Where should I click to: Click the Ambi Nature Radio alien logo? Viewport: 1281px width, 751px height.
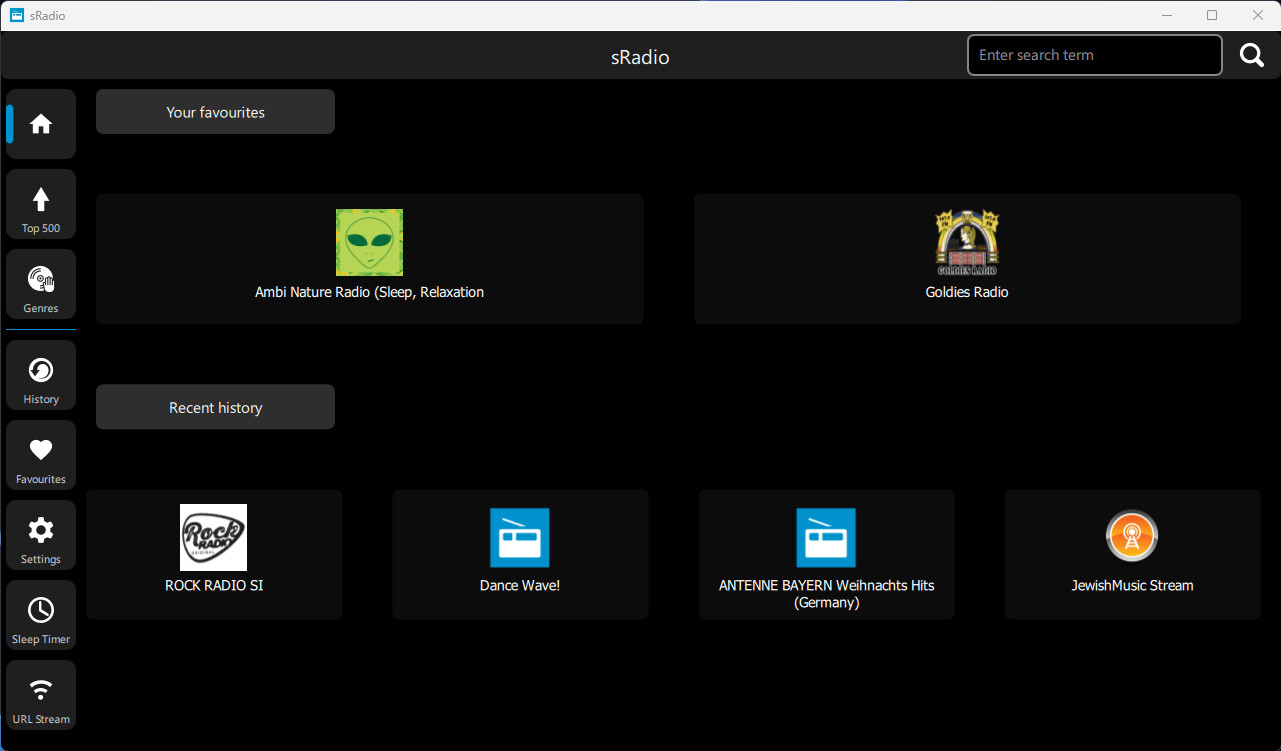(369, 242)
